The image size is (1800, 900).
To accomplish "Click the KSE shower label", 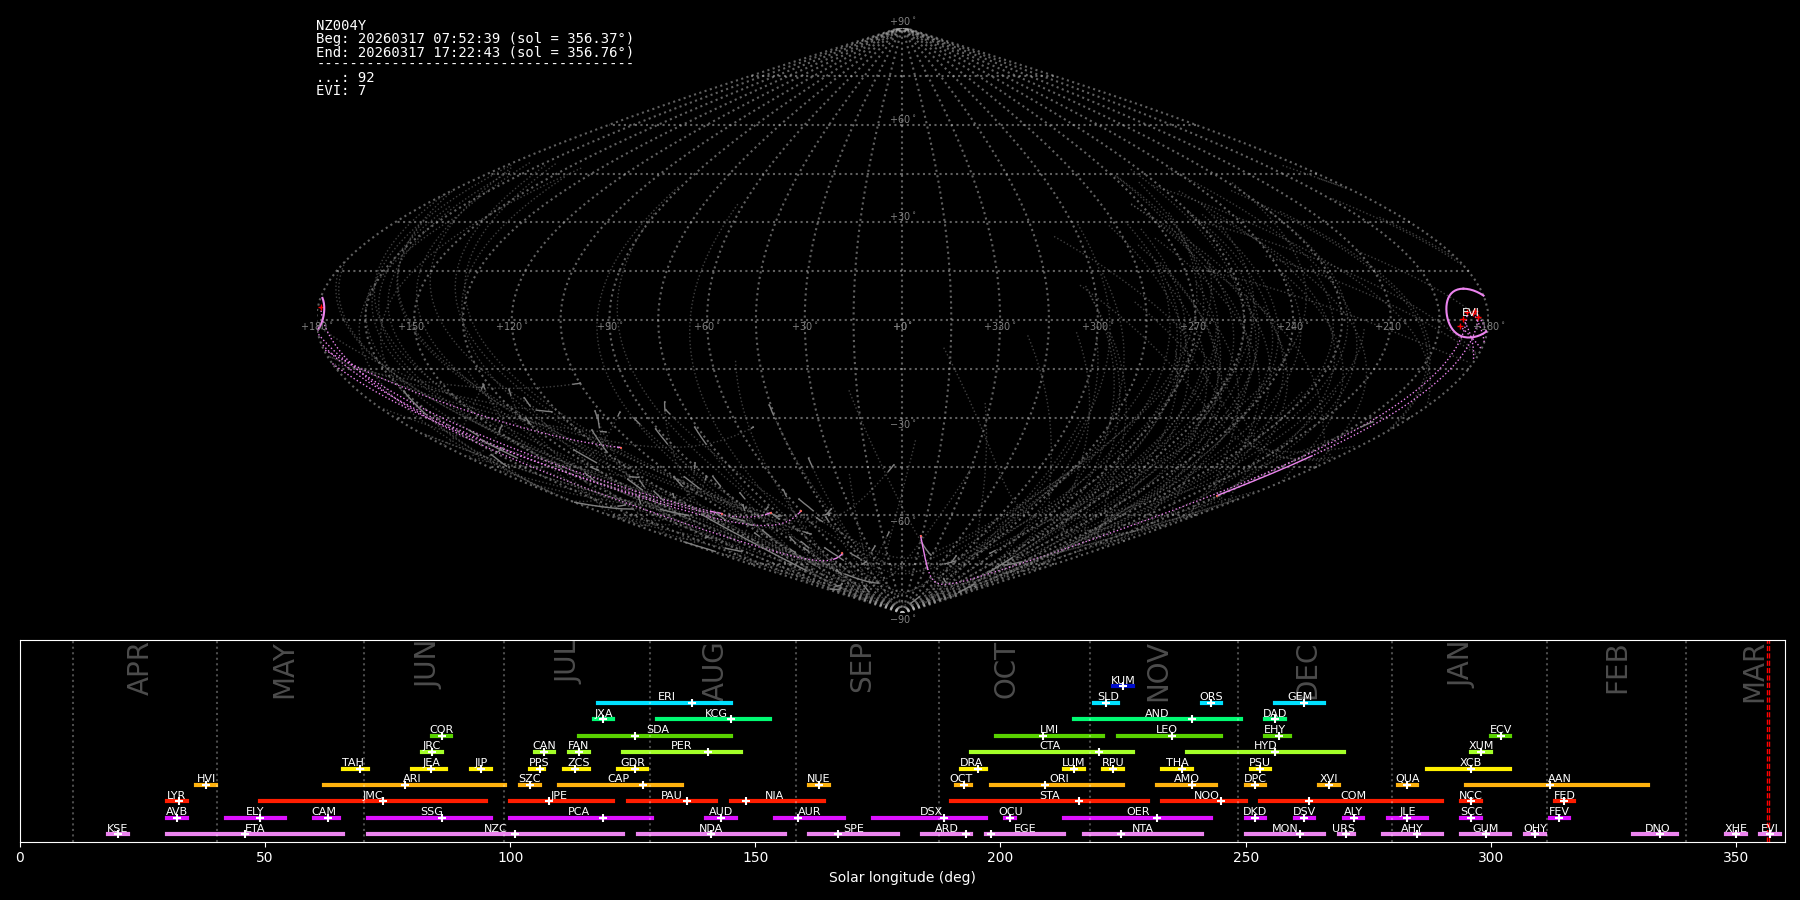I will (x=117, y=829).
